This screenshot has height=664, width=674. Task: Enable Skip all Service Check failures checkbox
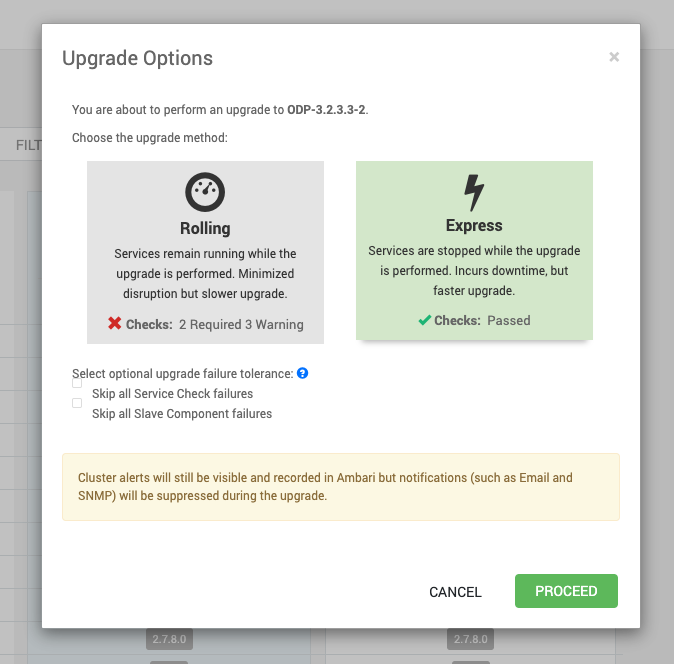[x=77, y=383]
